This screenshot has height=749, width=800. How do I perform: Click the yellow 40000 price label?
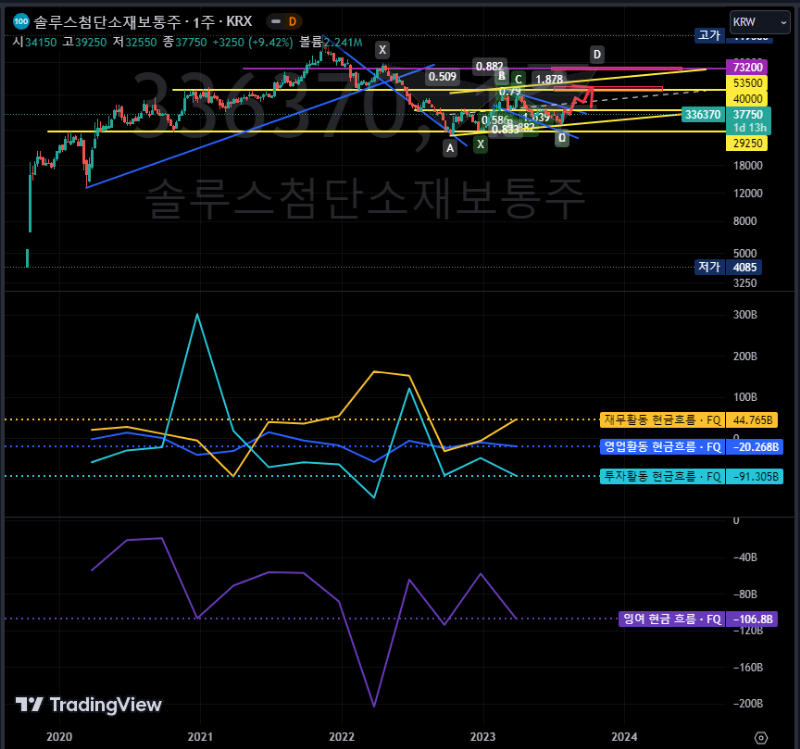coord(747,98)
